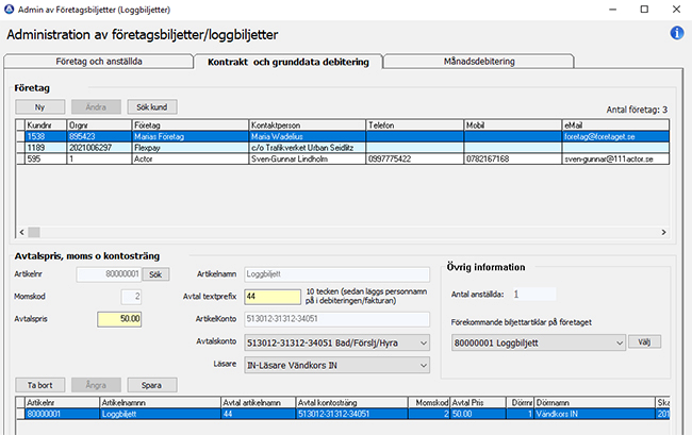Click the Sök kund button
This screenshot has height=435, width=692.
pos(152,107)
